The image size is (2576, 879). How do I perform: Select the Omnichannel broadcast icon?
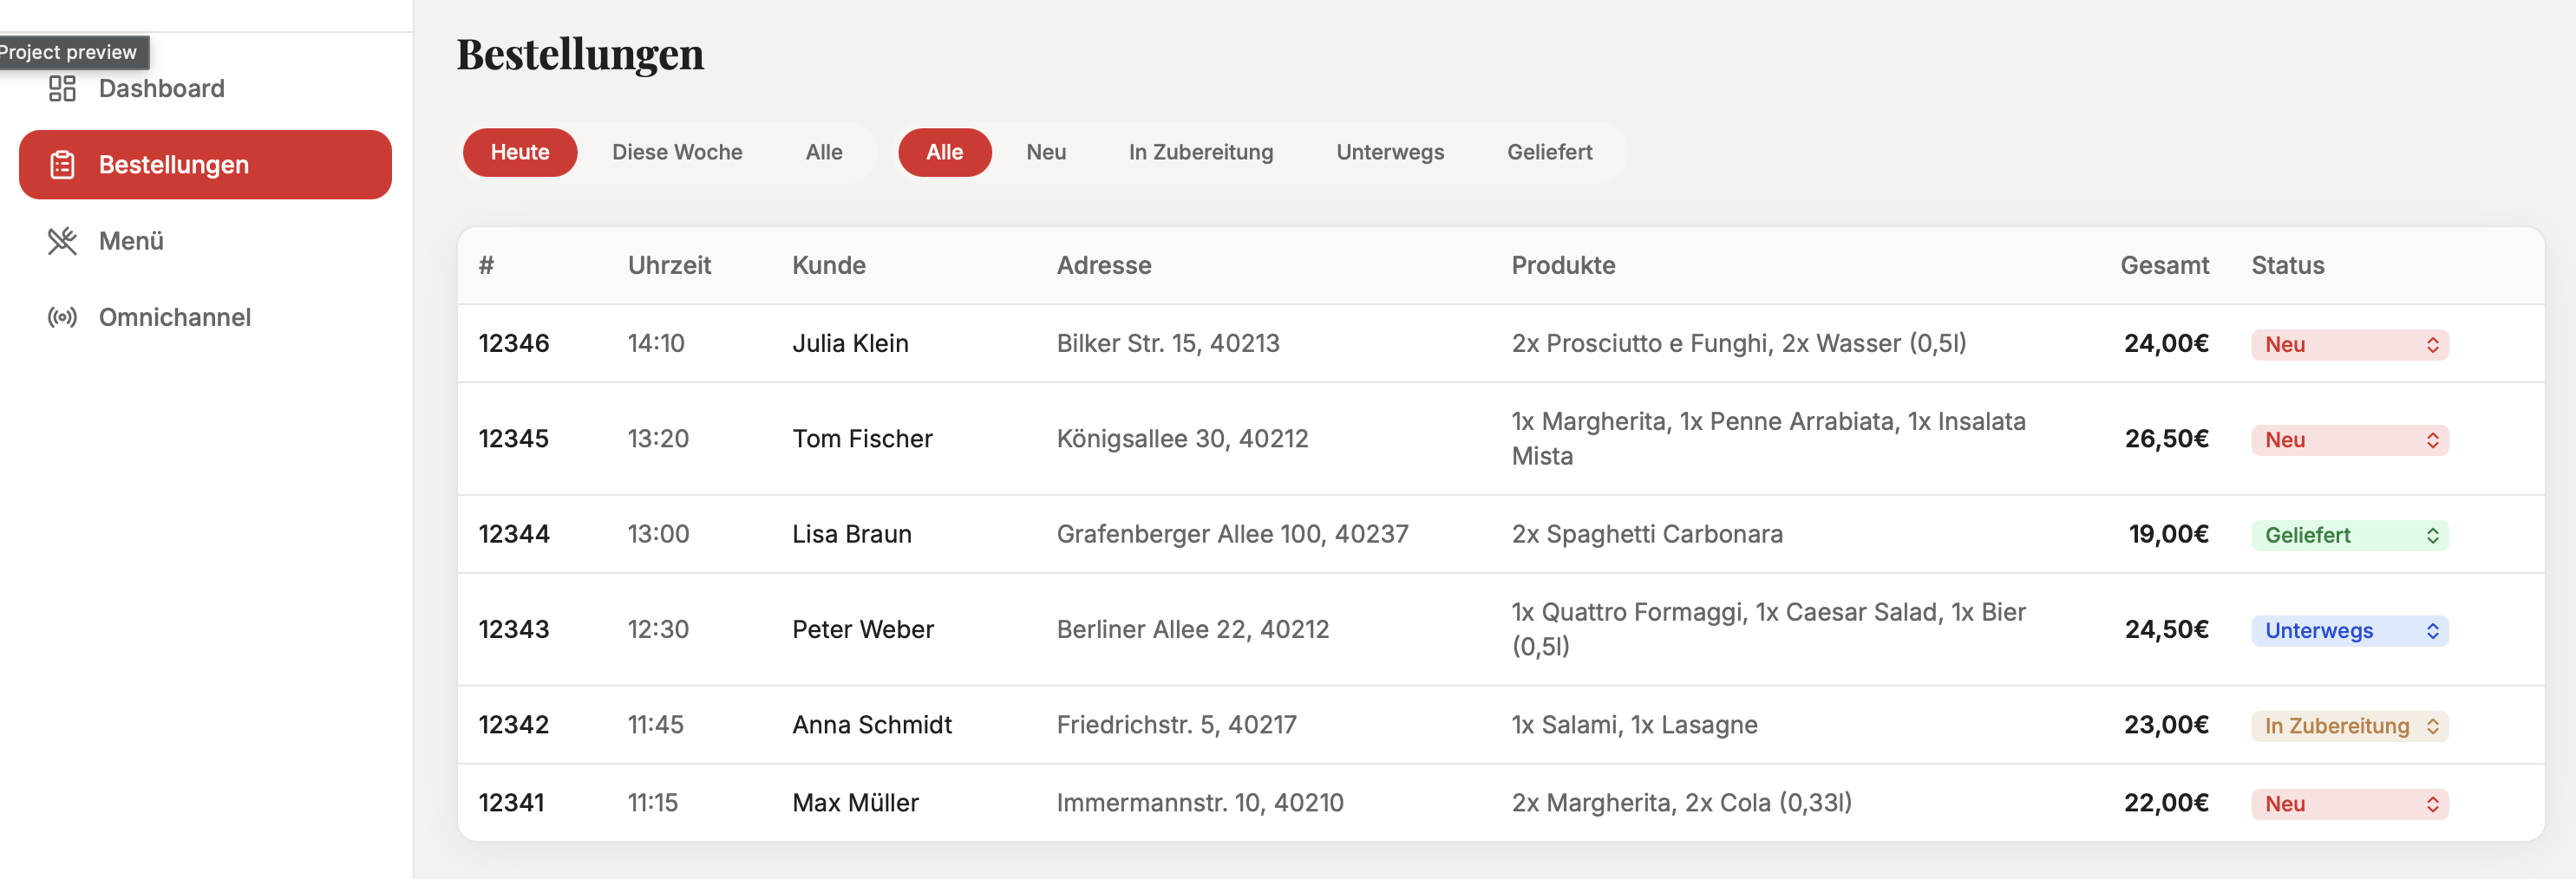point(62,317)
